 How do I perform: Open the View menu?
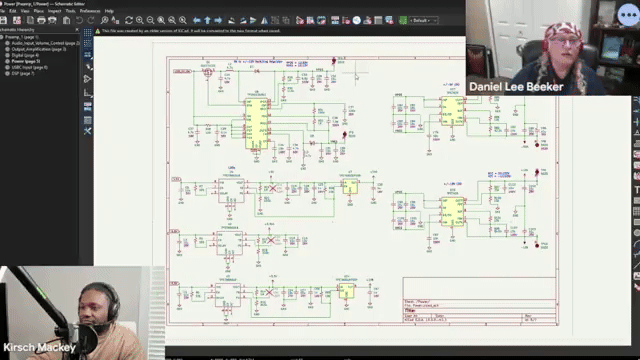[x=25, y=11]
